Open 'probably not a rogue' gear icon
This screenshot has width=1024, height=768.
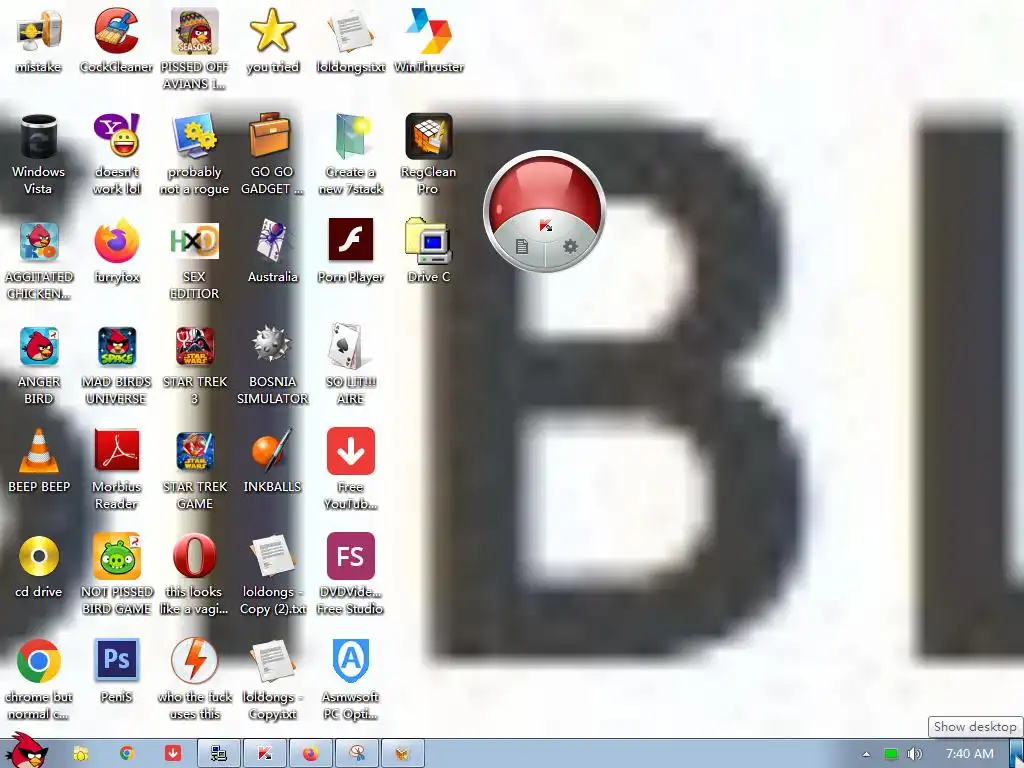(x=195, y=136)
